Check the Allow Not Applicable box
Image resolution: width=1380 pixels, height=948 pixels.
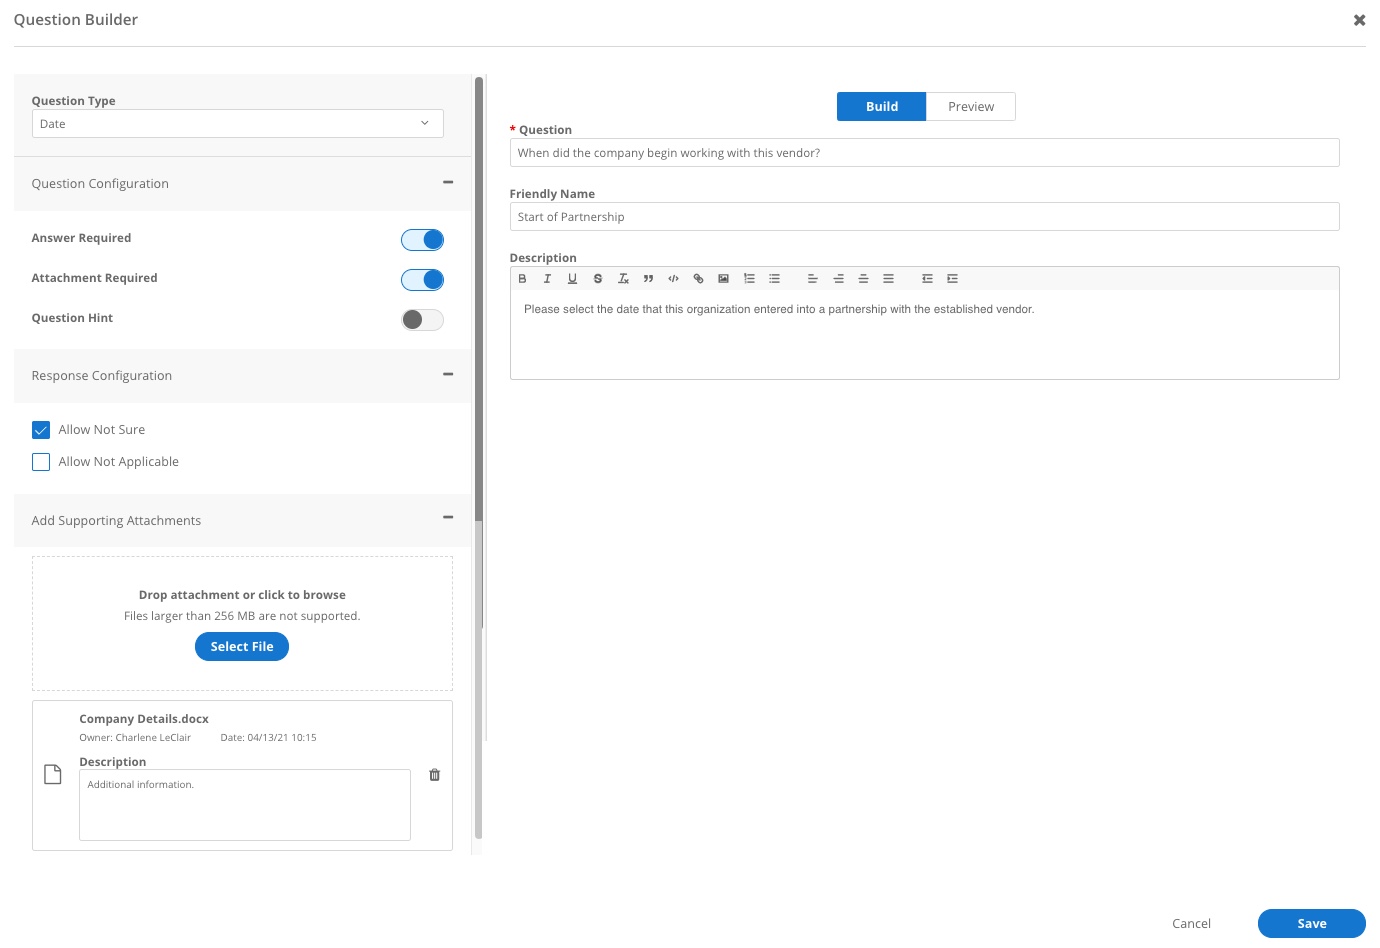(41, 462)
